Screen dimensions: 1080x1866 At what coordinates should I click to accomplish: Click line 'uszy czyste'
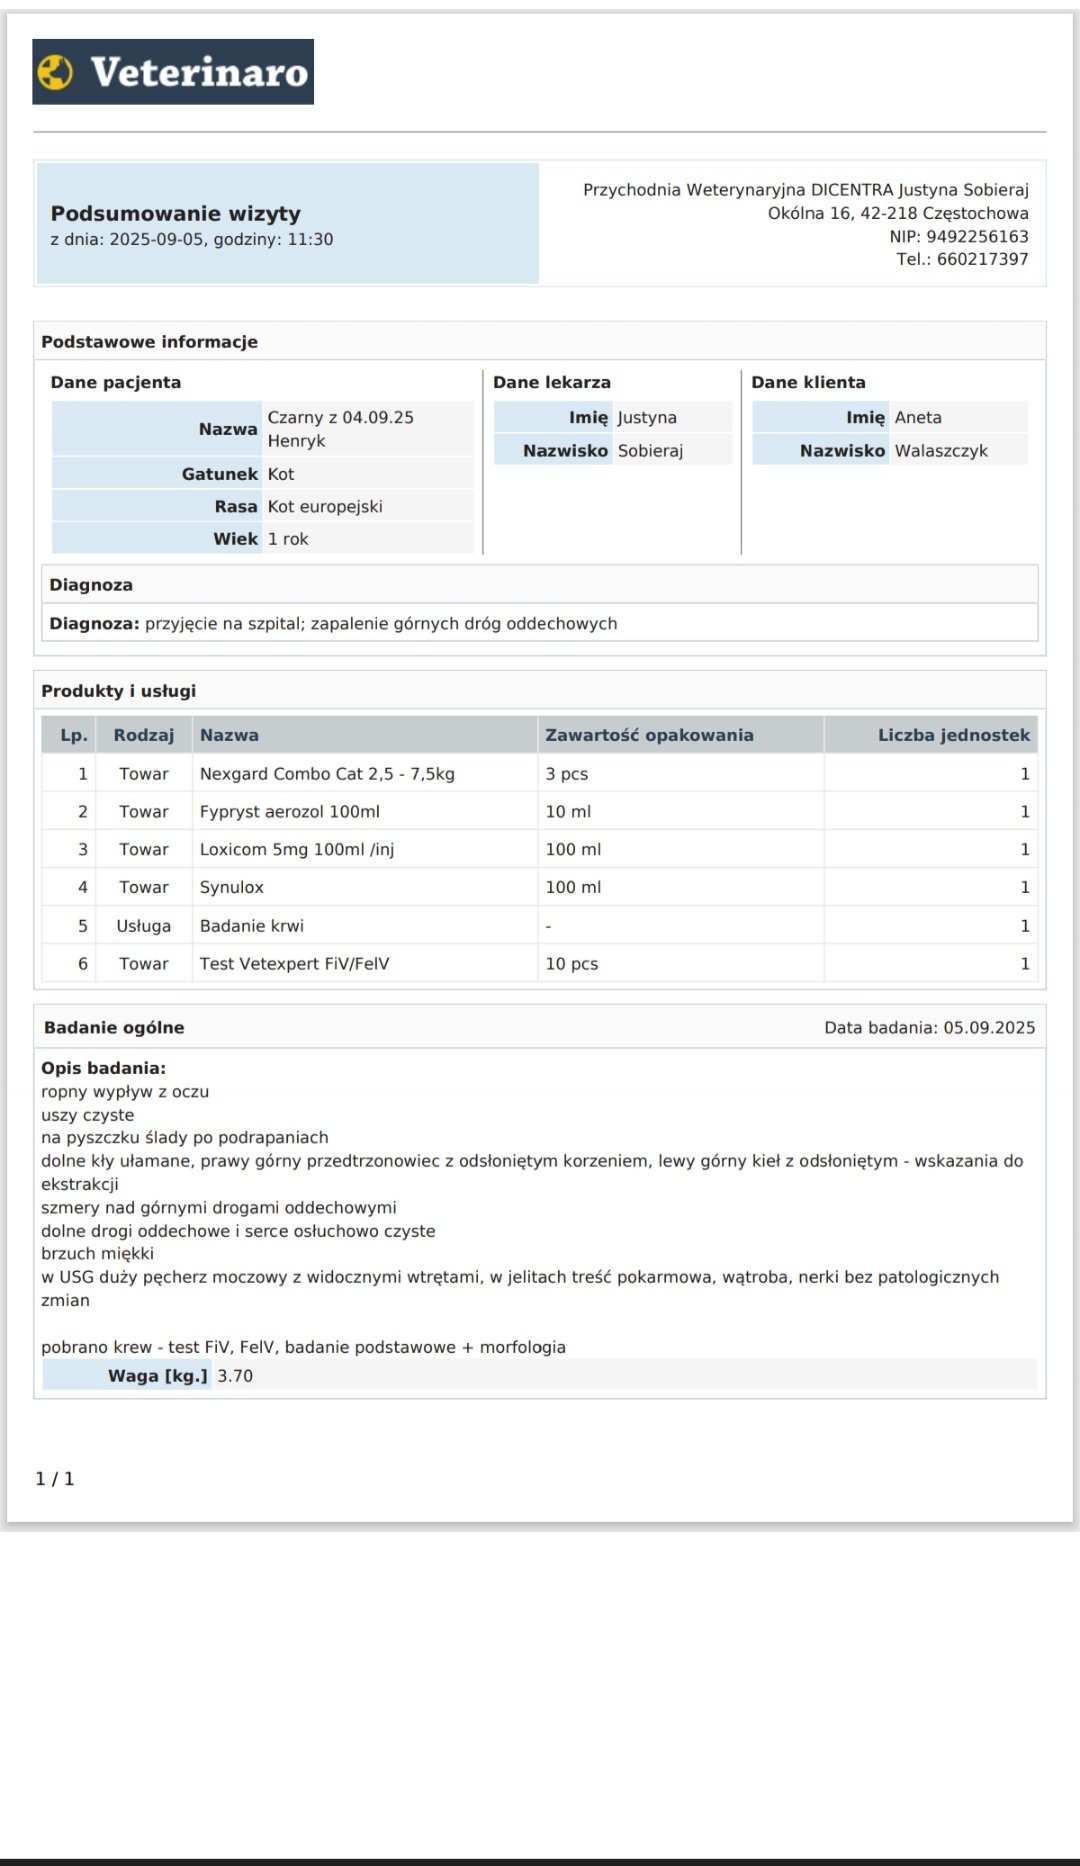tap(88, 1115)
